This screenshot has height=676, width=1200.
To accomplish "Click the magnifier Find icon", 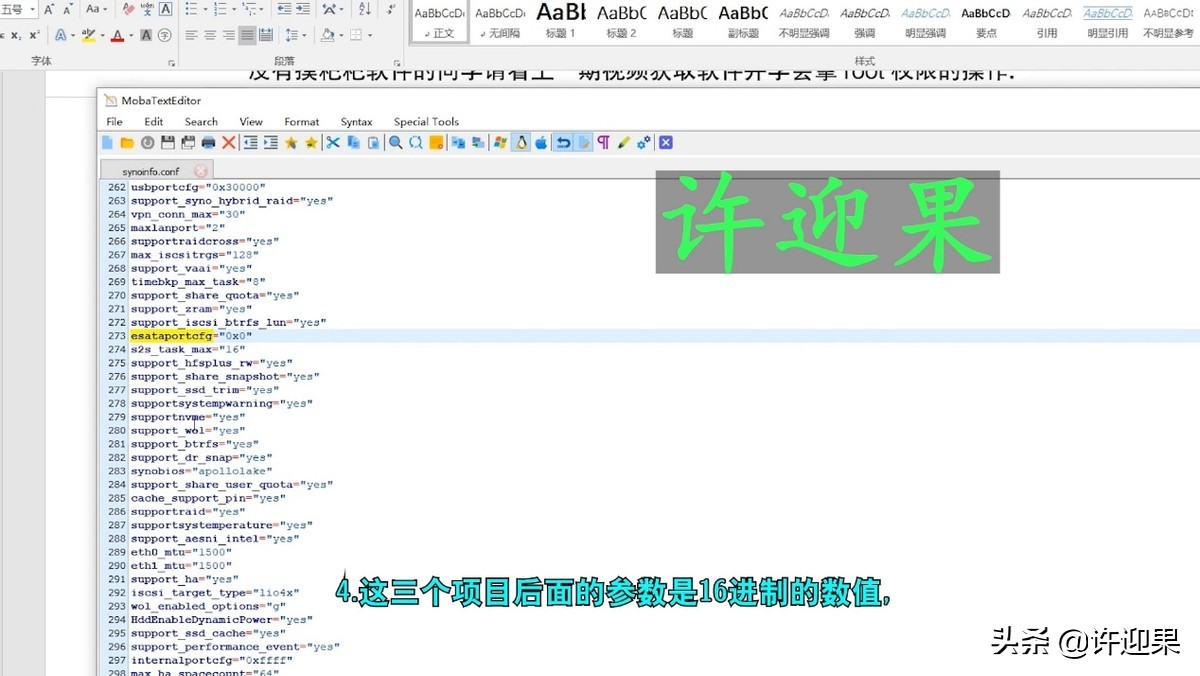I will coord(396,143).
